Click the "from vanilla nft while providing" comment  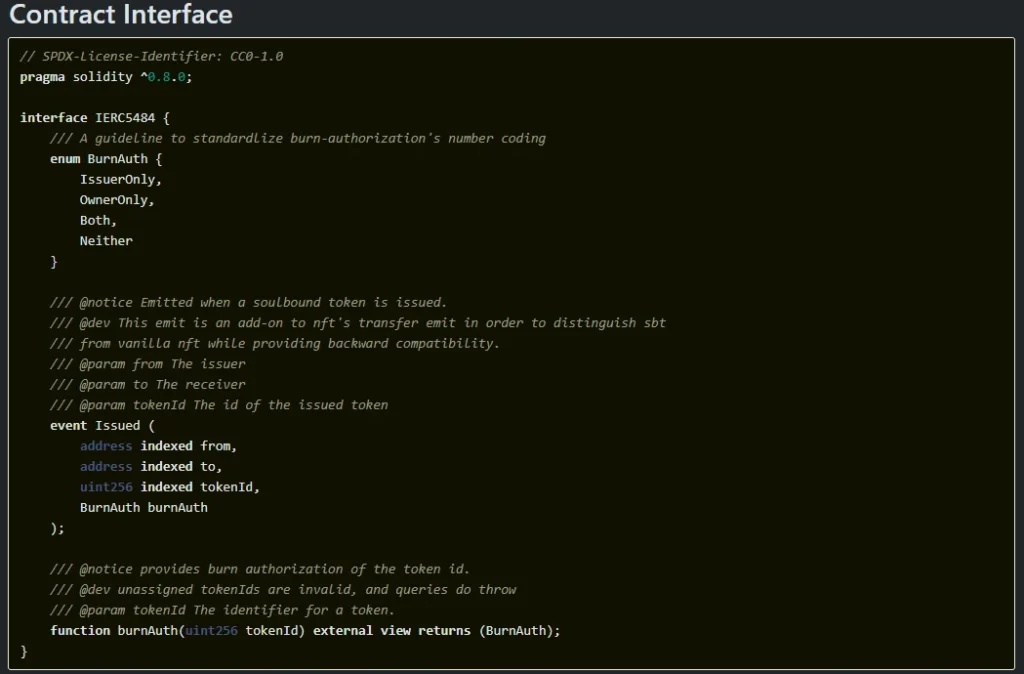275,344
